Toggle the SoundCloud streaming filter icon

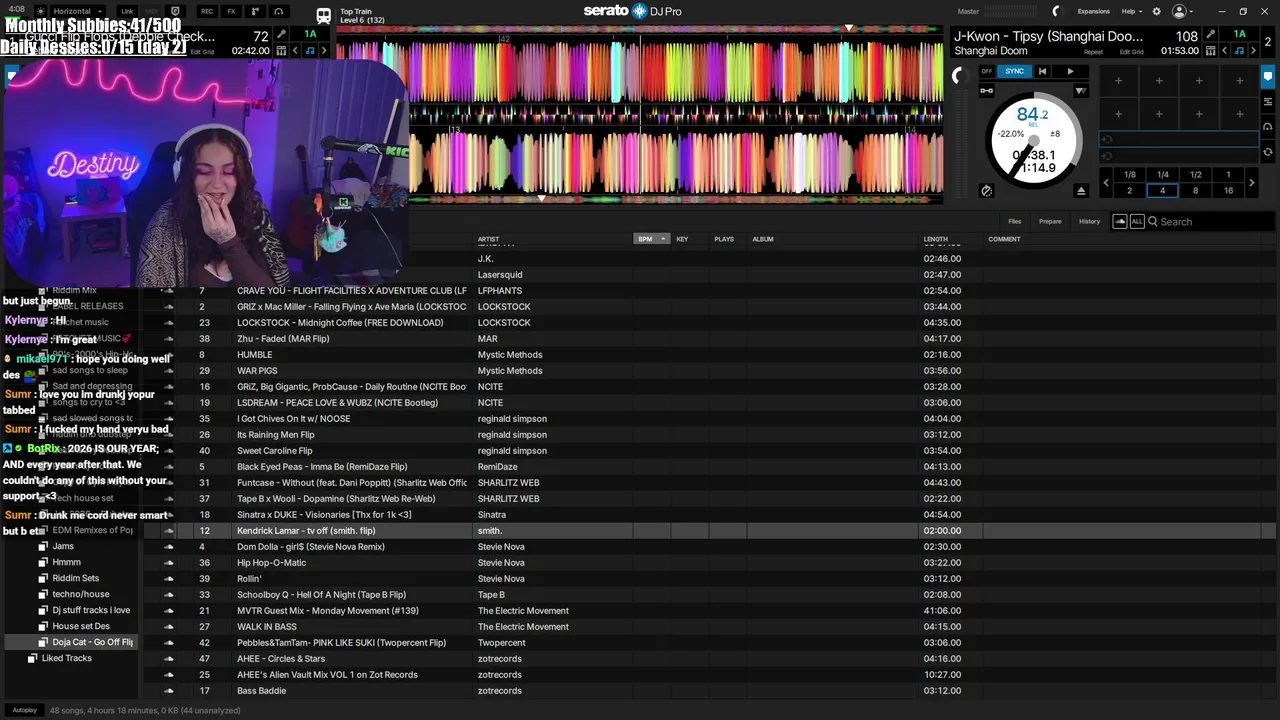[x=1120, y=221]
